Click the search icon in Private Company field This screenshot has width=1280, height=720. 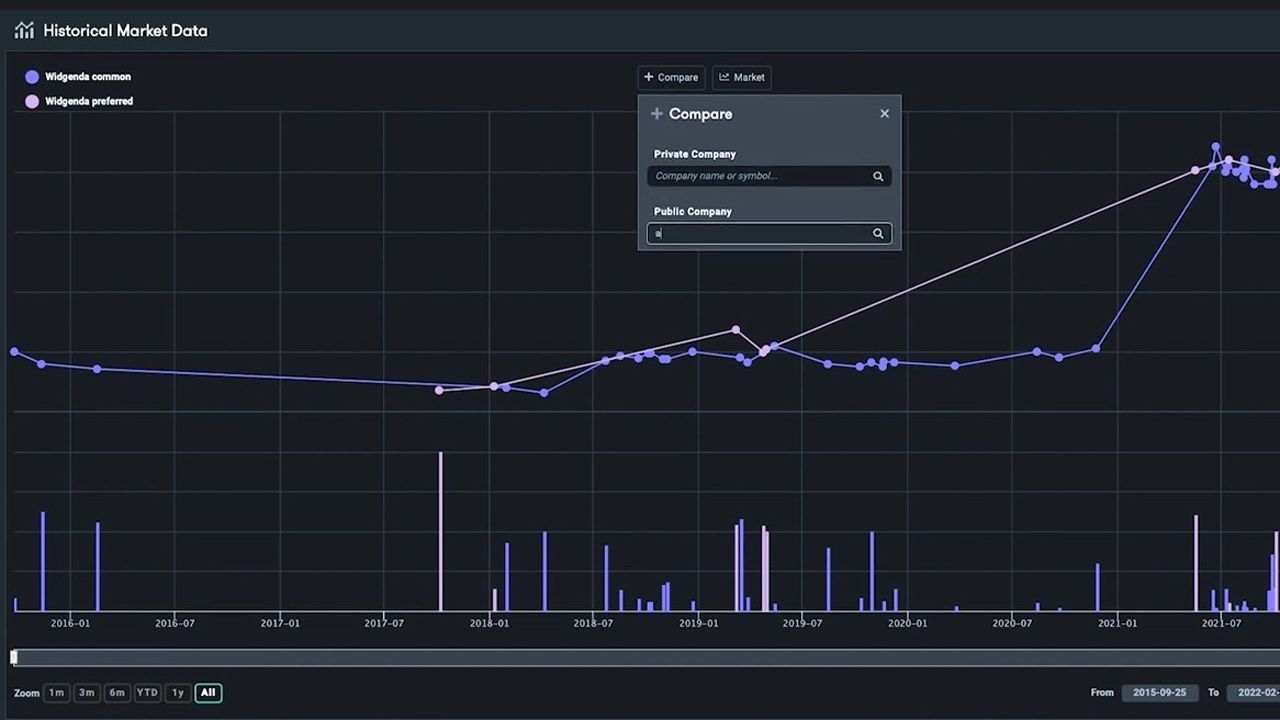(878, 176)
